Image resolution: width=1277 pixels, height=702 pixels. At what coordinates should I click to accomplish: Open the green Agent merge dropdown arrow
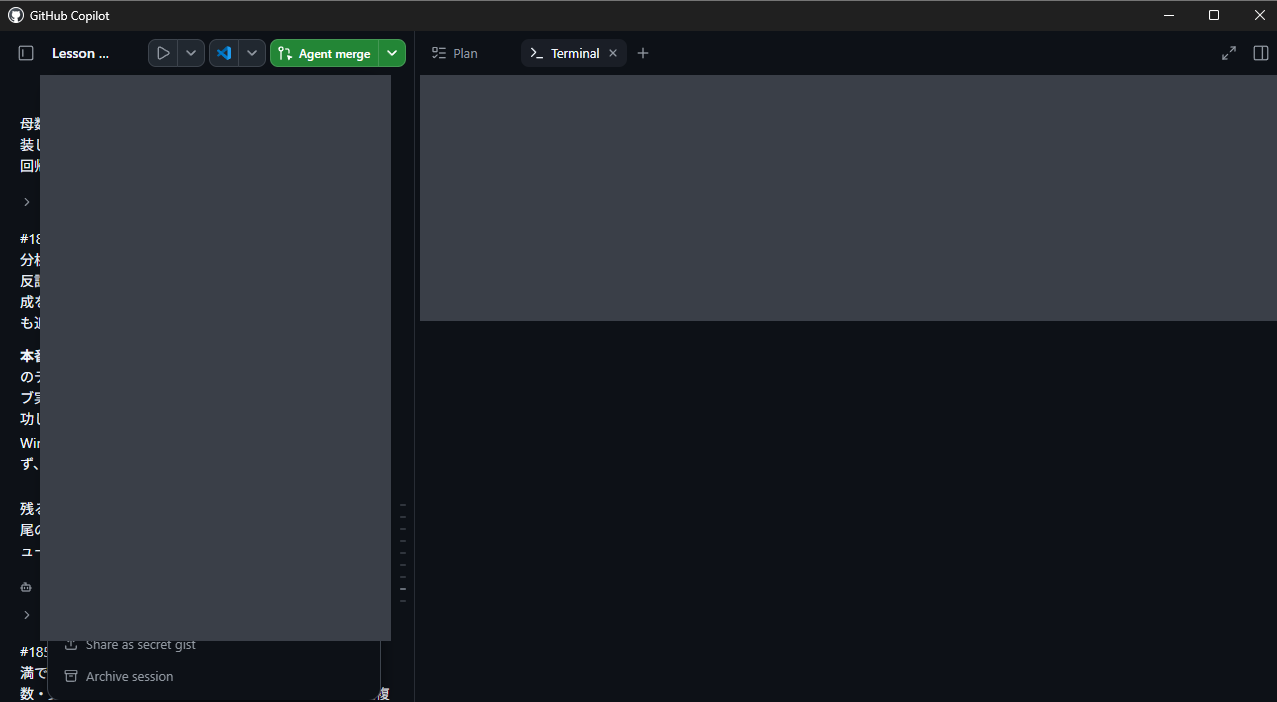(392, 53)
